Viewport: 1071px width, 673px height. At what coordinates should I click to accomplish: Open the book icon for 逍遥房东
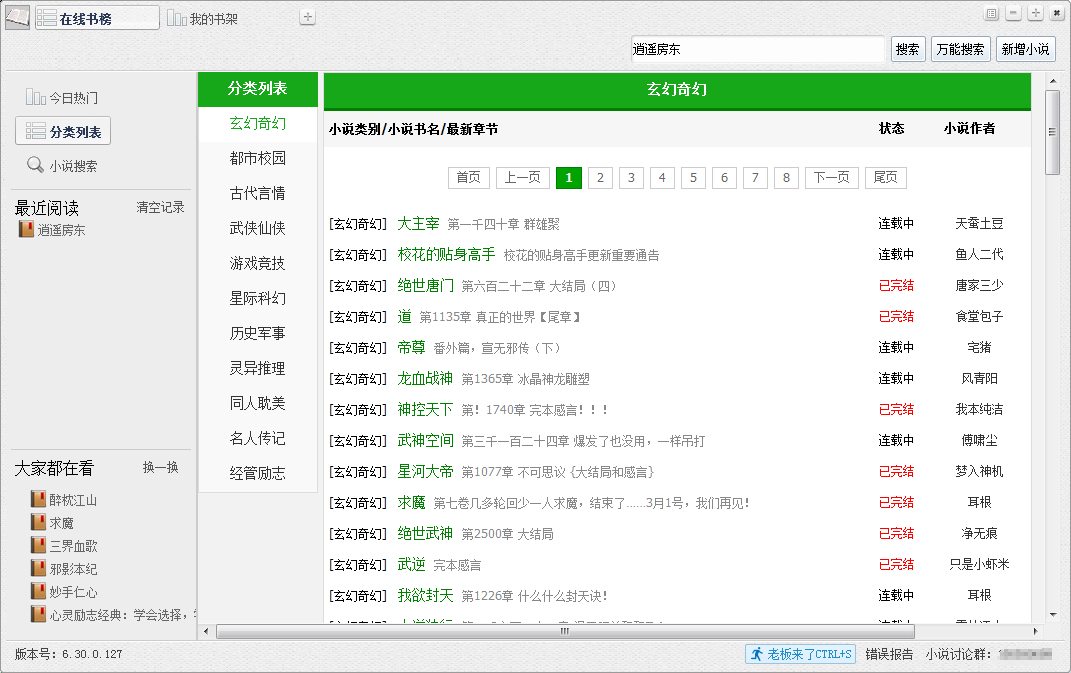[27, 230]
